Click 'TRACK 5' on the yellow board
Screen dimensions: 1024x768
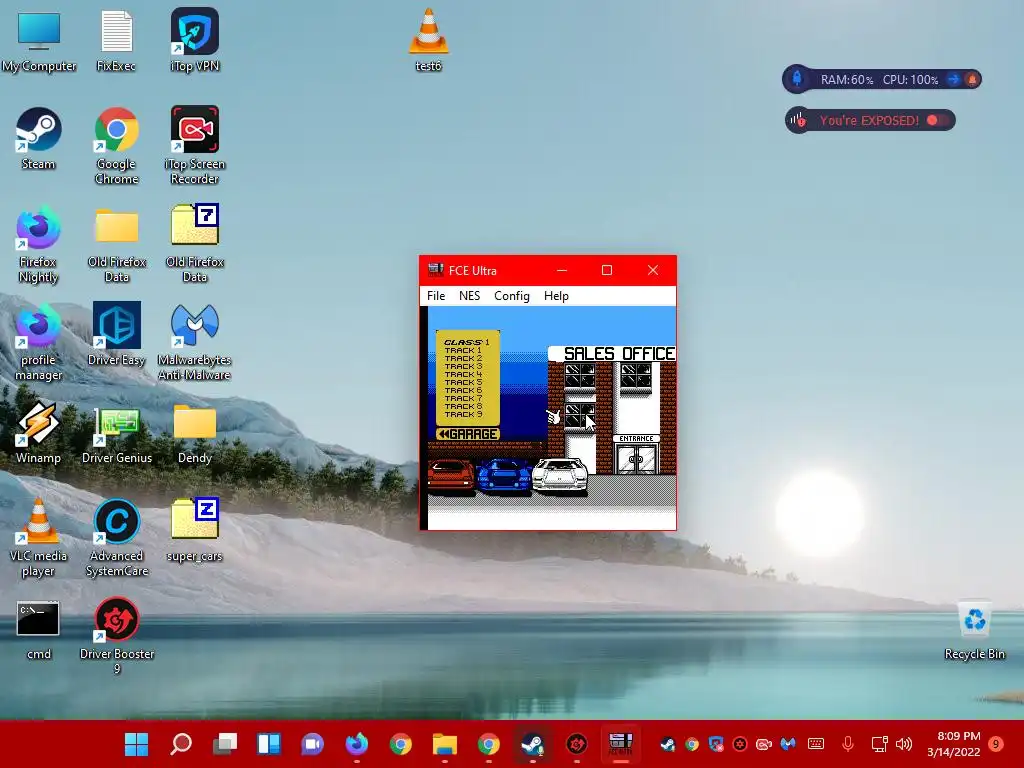pos(463,383)
